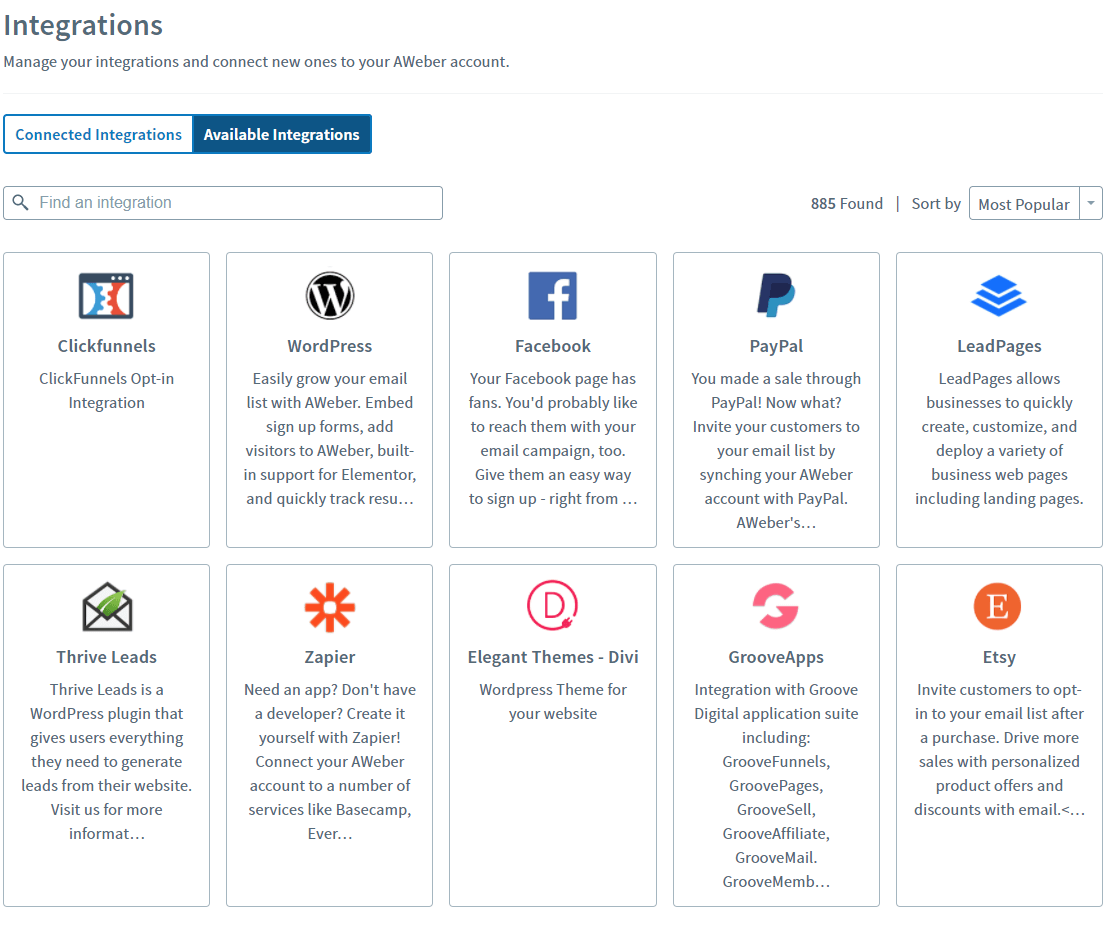
Task: Click the magnifier icon in search box
Action: pyautogui.click(x=21, y=203)
